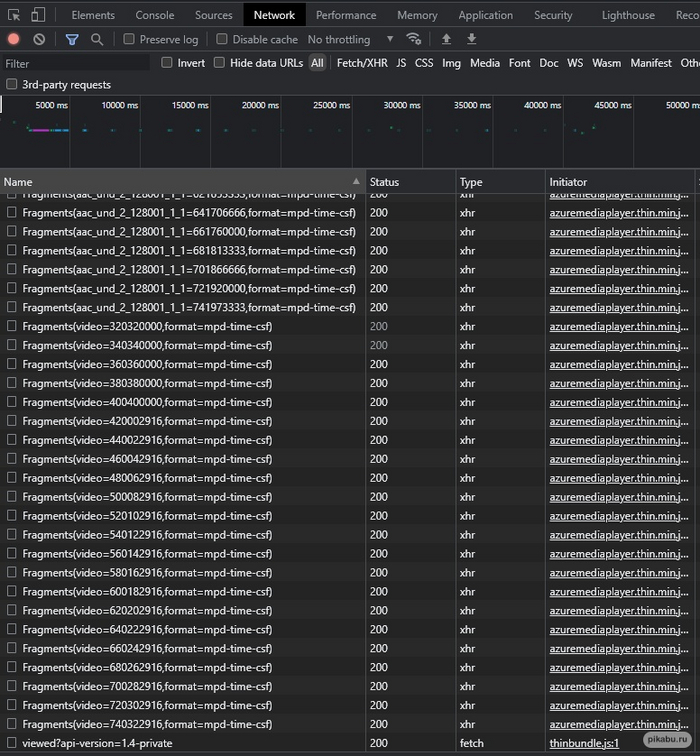The image size is (700, 756).
Task: Enable the Preserve log checkbox
Action: click(x=129, y=39)
